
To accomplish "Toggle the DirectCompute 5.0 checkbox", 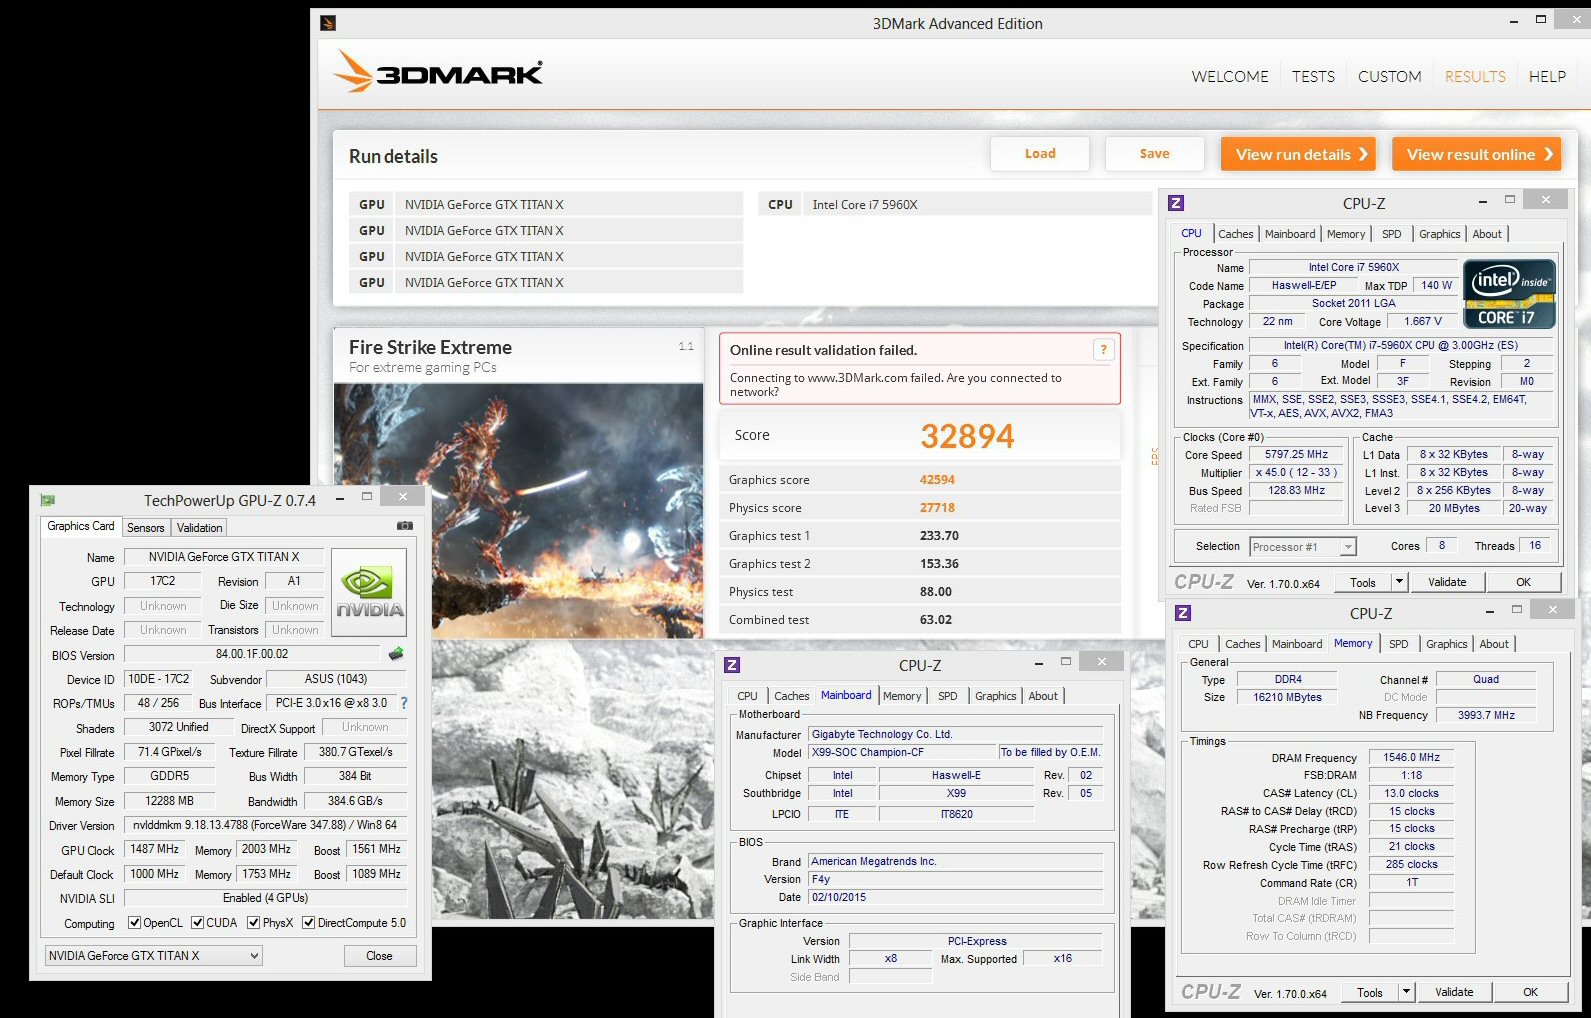I will click(x=309, y=923).
